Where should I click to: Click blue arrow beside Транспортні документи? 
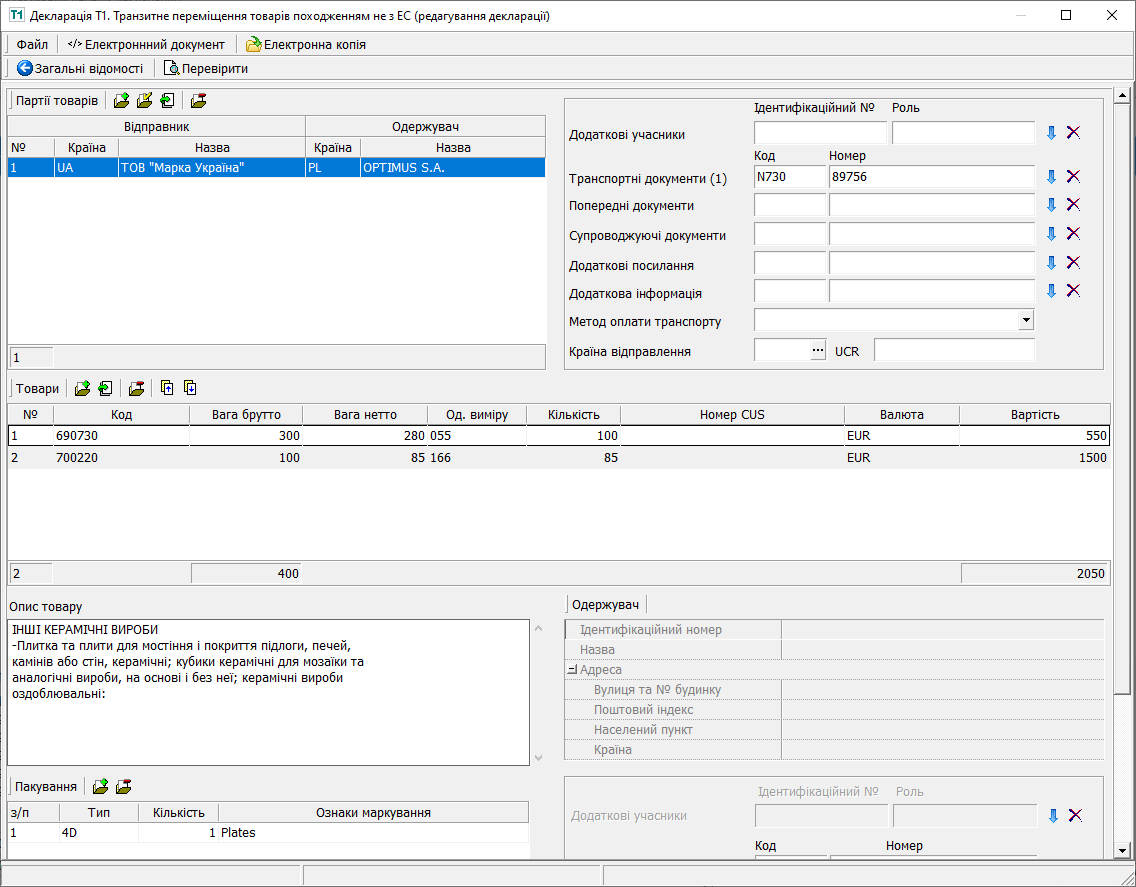click(x=1051, y=177)
